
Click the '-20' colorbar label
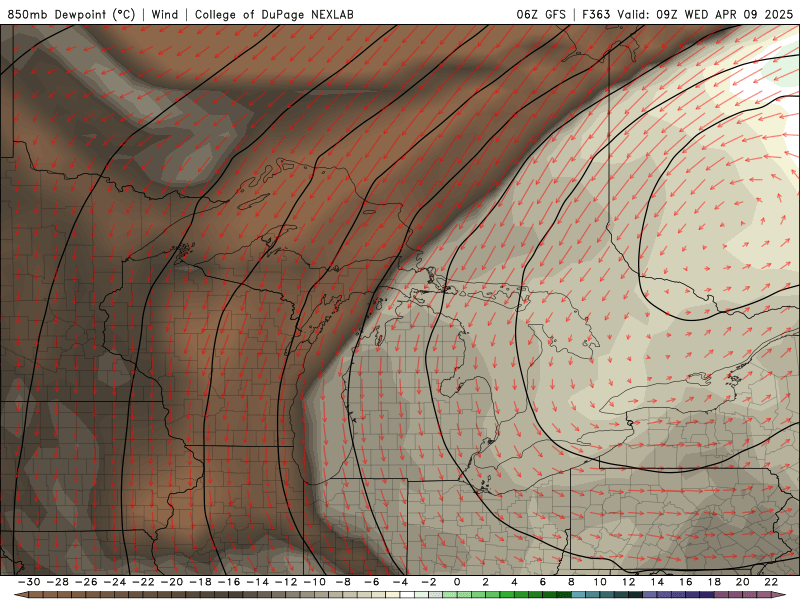[x=172, y=582]
